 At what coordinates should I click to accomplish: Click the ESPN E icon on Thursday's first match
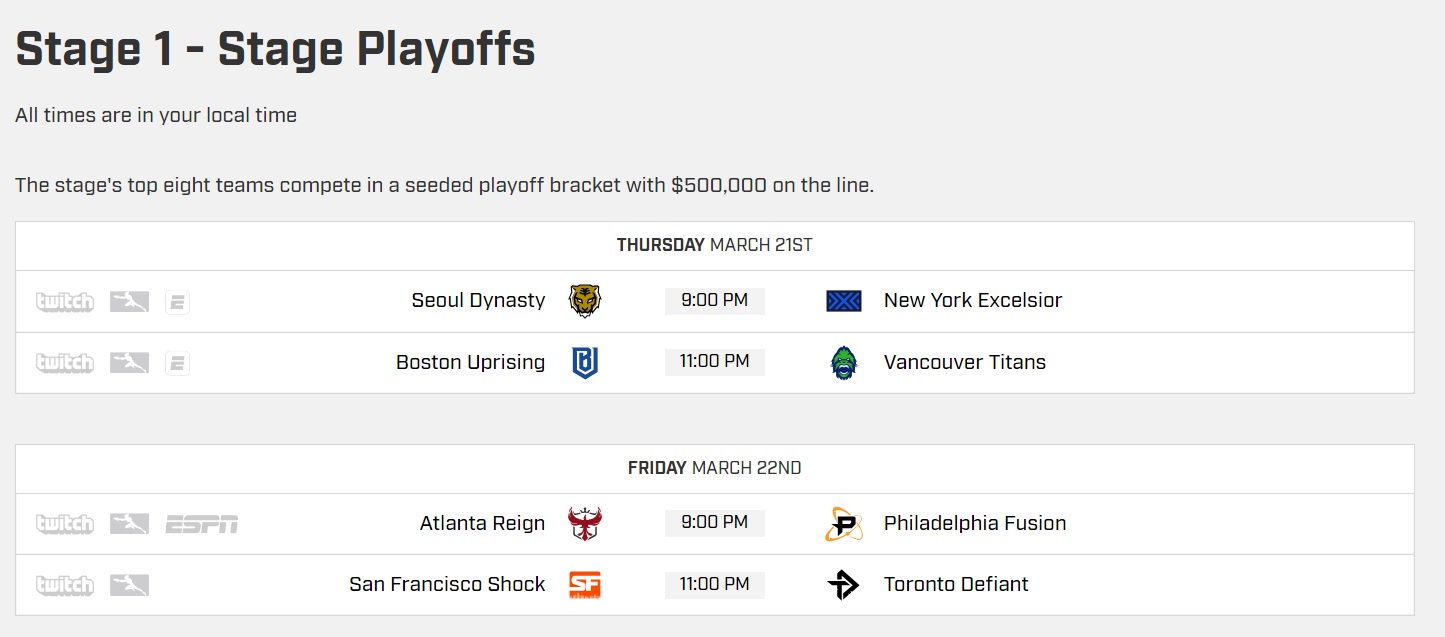[177, 301]
